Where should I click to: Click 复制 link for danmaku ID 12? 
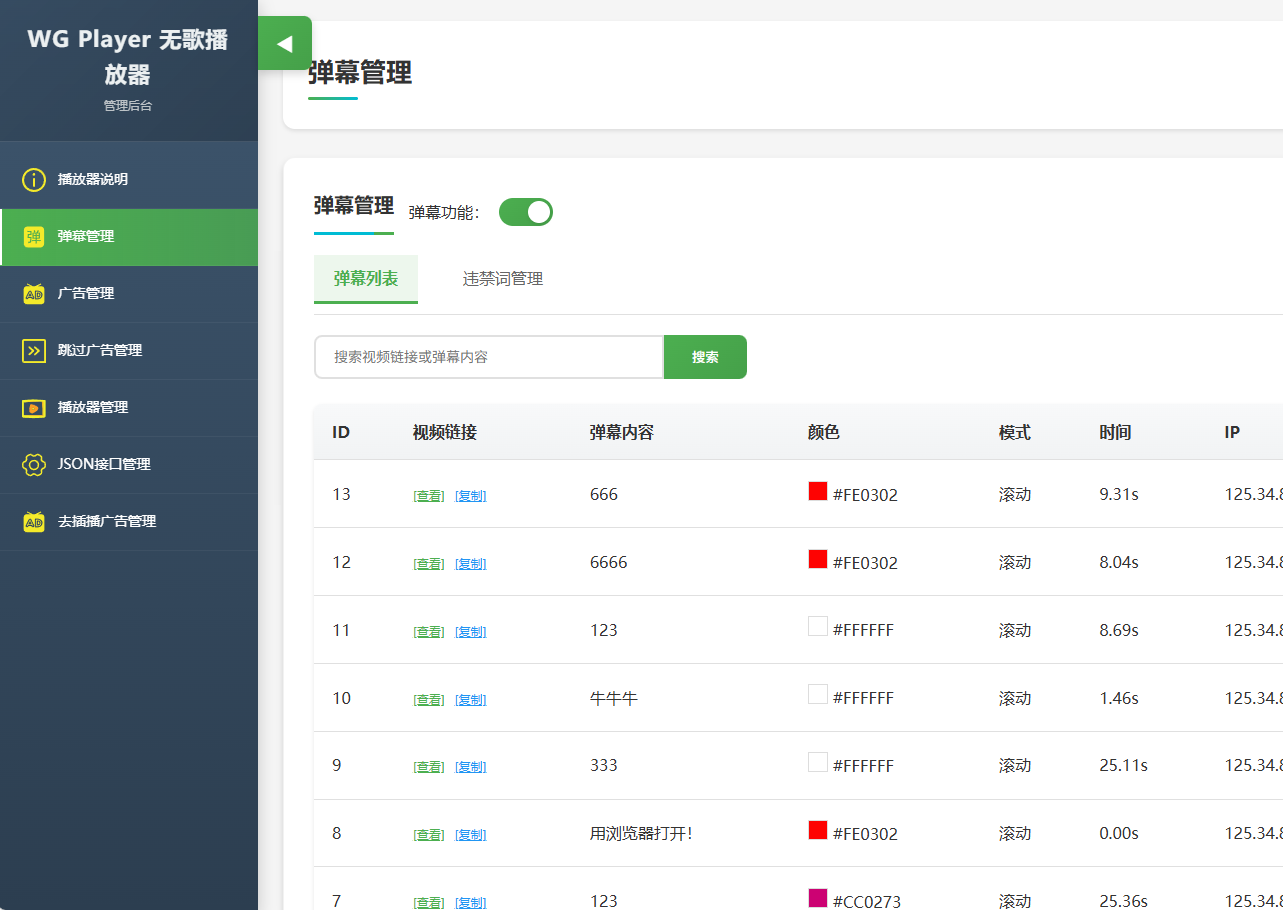(x=470, y=564)
